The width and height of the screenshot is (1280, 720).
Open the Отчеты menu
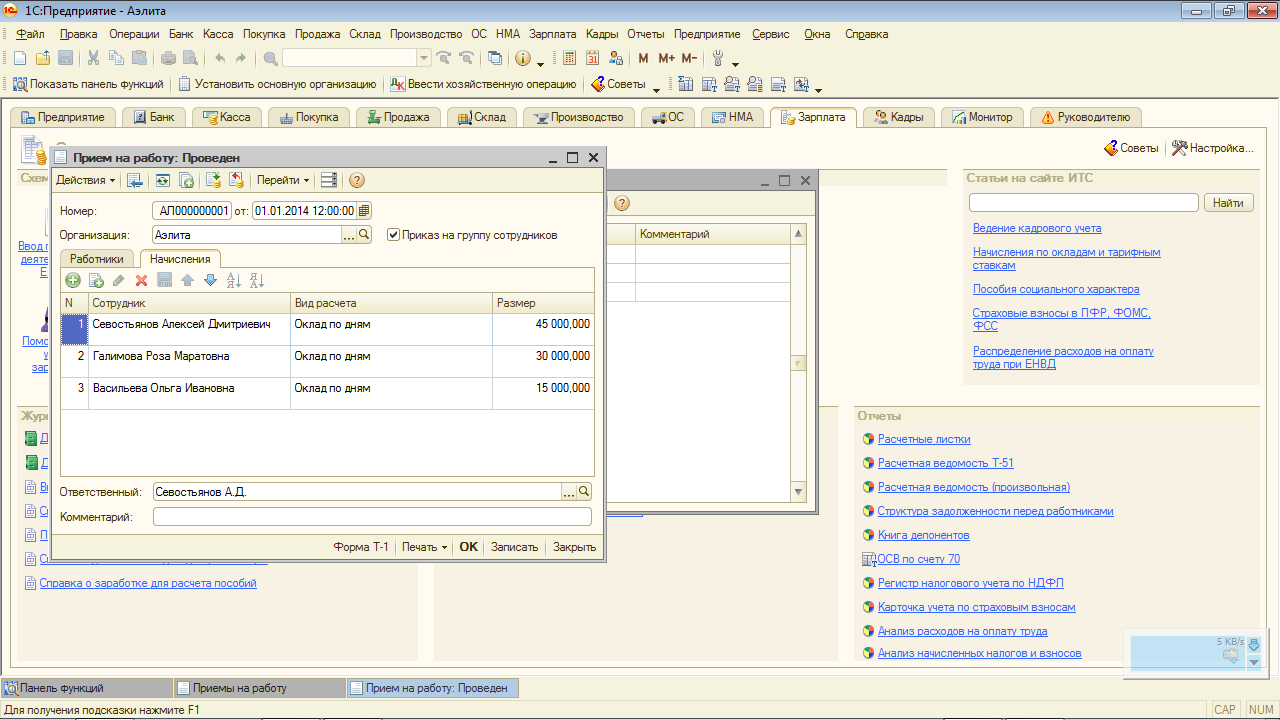(645, 34)
